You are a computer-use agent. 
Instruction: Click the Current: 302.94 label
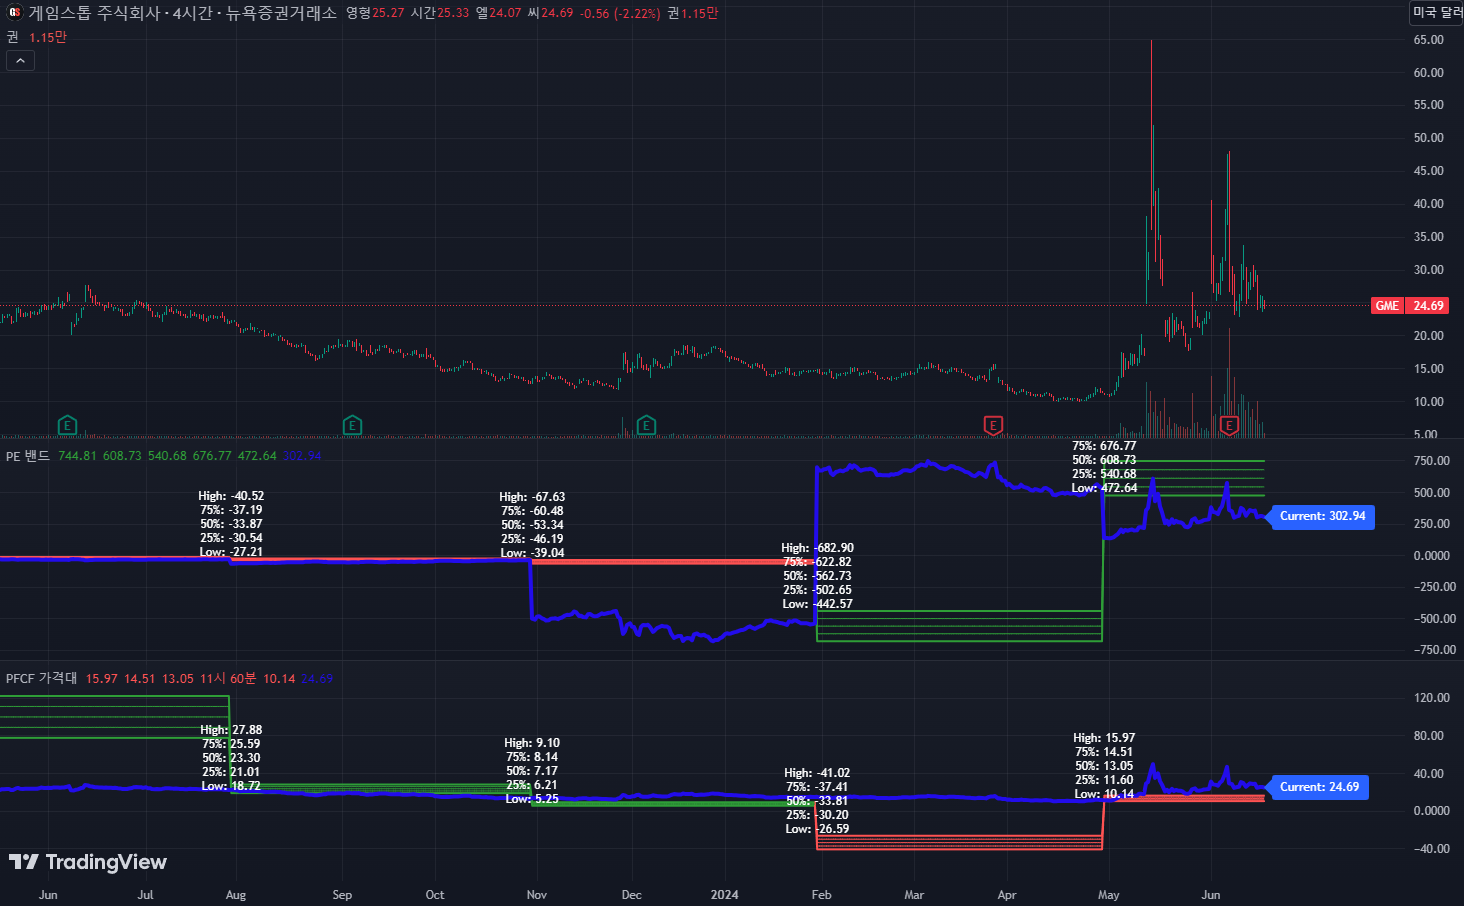pos(1322,517)
